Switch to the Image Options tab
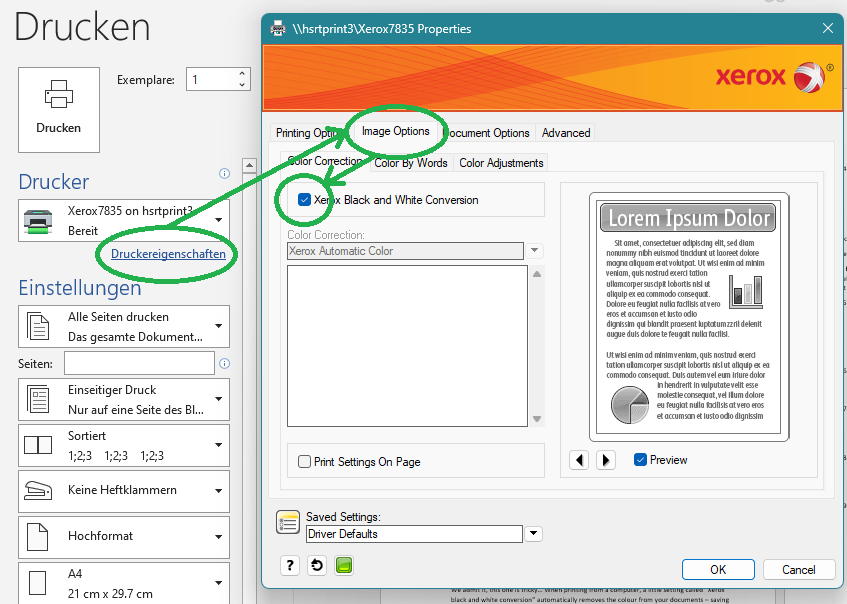This screenshot has height=604, width=847. (x=395, y=131)
